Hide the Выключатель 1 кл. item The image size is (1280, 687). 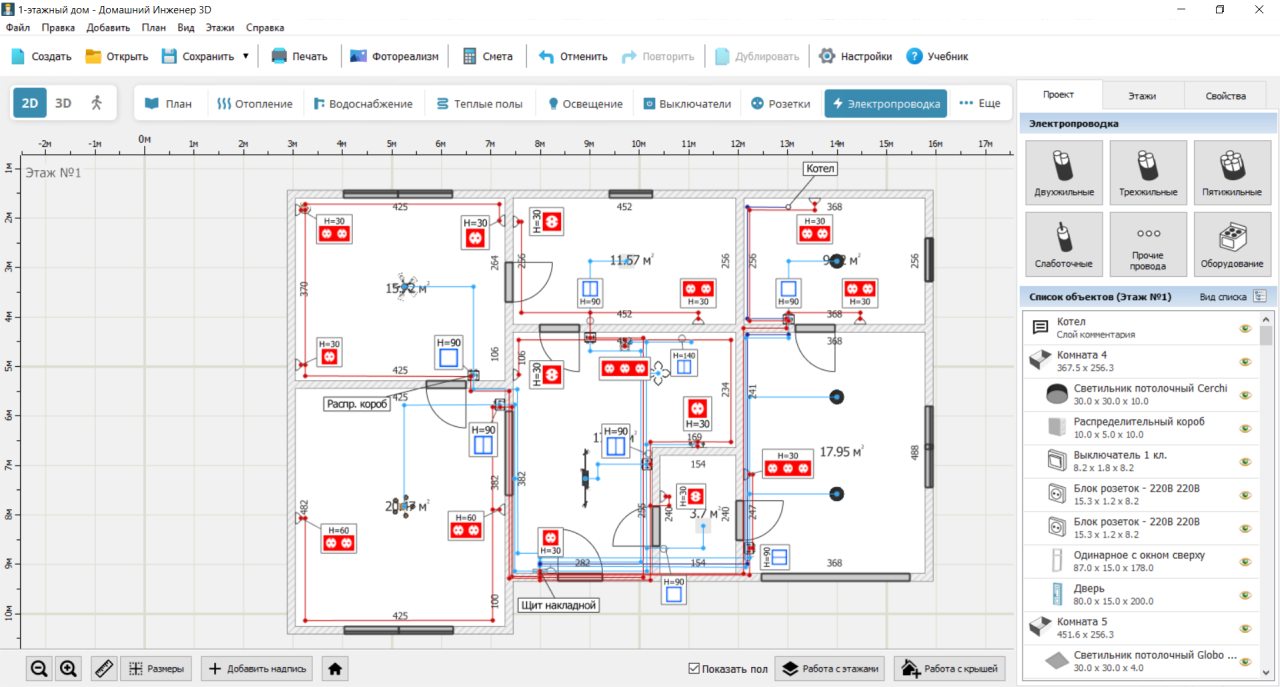pyautogui.click(x=1246, y=461)
